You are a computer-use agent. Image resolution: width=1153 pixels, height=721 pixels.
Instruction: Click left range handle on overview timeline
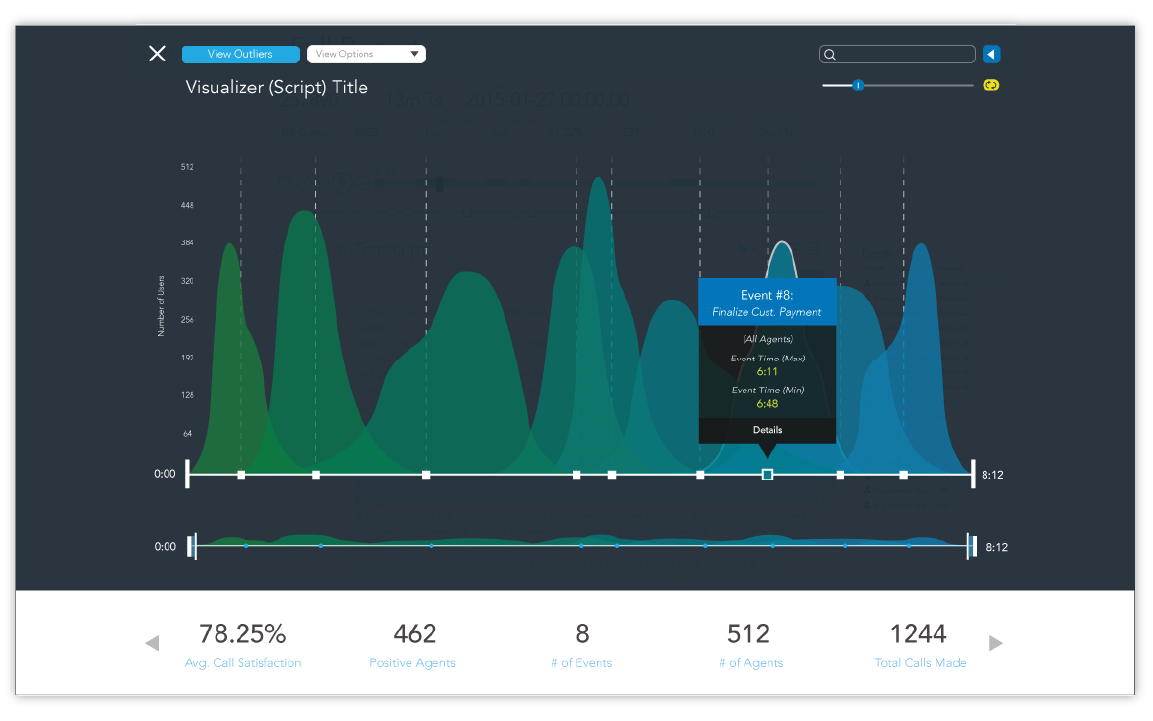click(x=193, y=546)
